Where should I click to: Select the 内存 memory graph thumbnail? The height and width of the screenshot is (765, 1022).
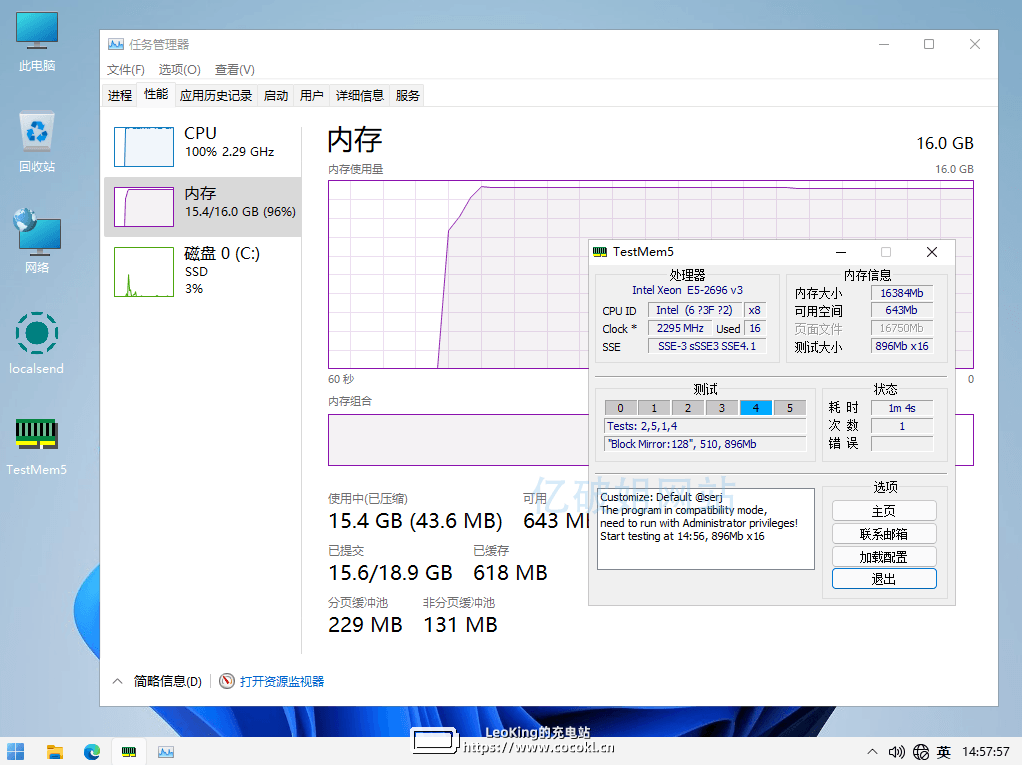[x=144, y=207]
